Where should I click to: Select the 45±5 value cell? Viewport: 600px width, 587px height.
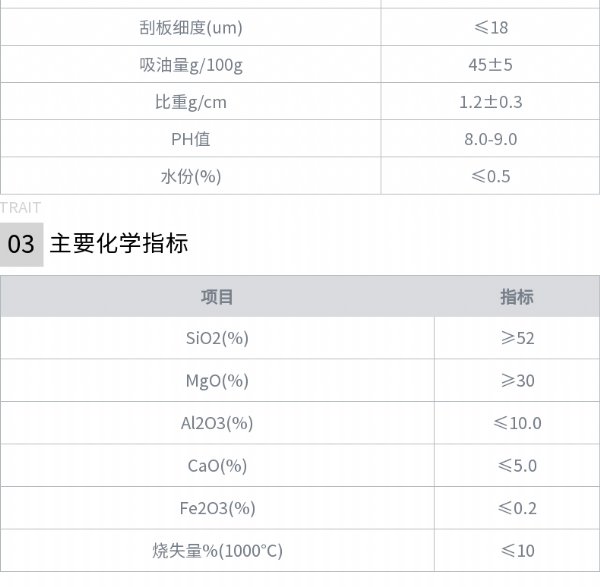click(490, 65)
